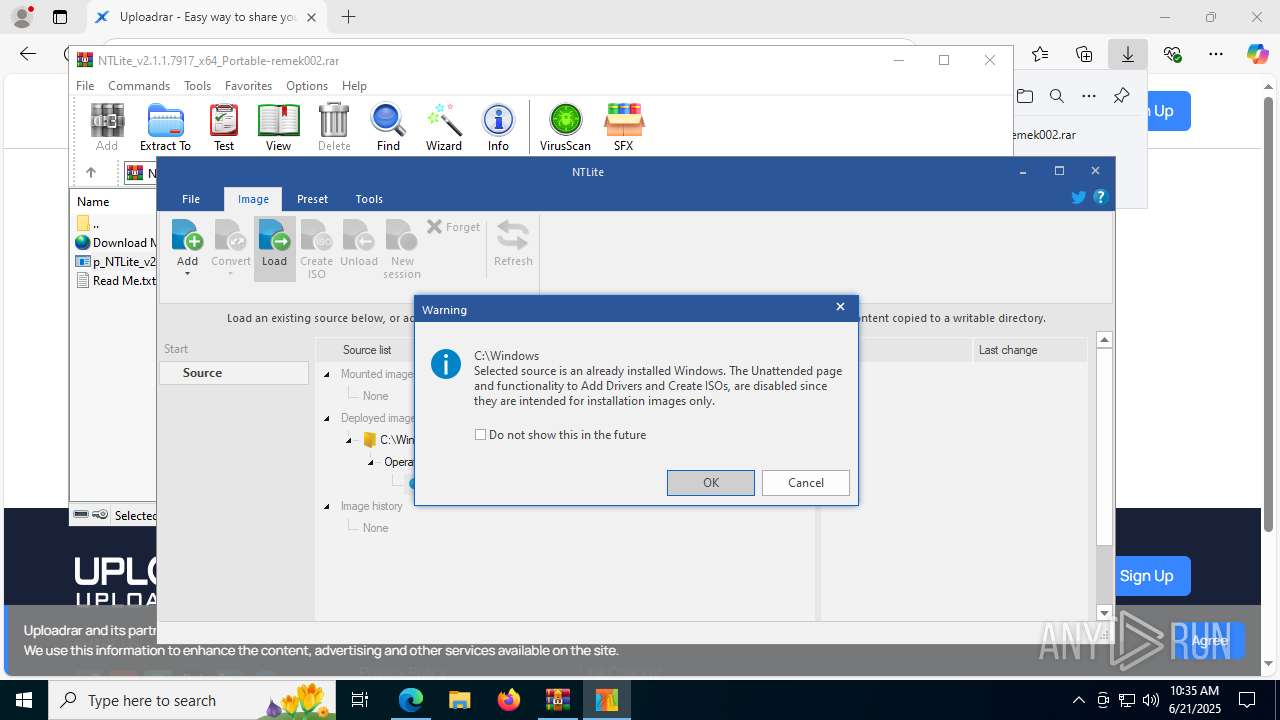Collapse Deployed images tree group
This screenshot has height=720, width=1280.
pos(327,418)
